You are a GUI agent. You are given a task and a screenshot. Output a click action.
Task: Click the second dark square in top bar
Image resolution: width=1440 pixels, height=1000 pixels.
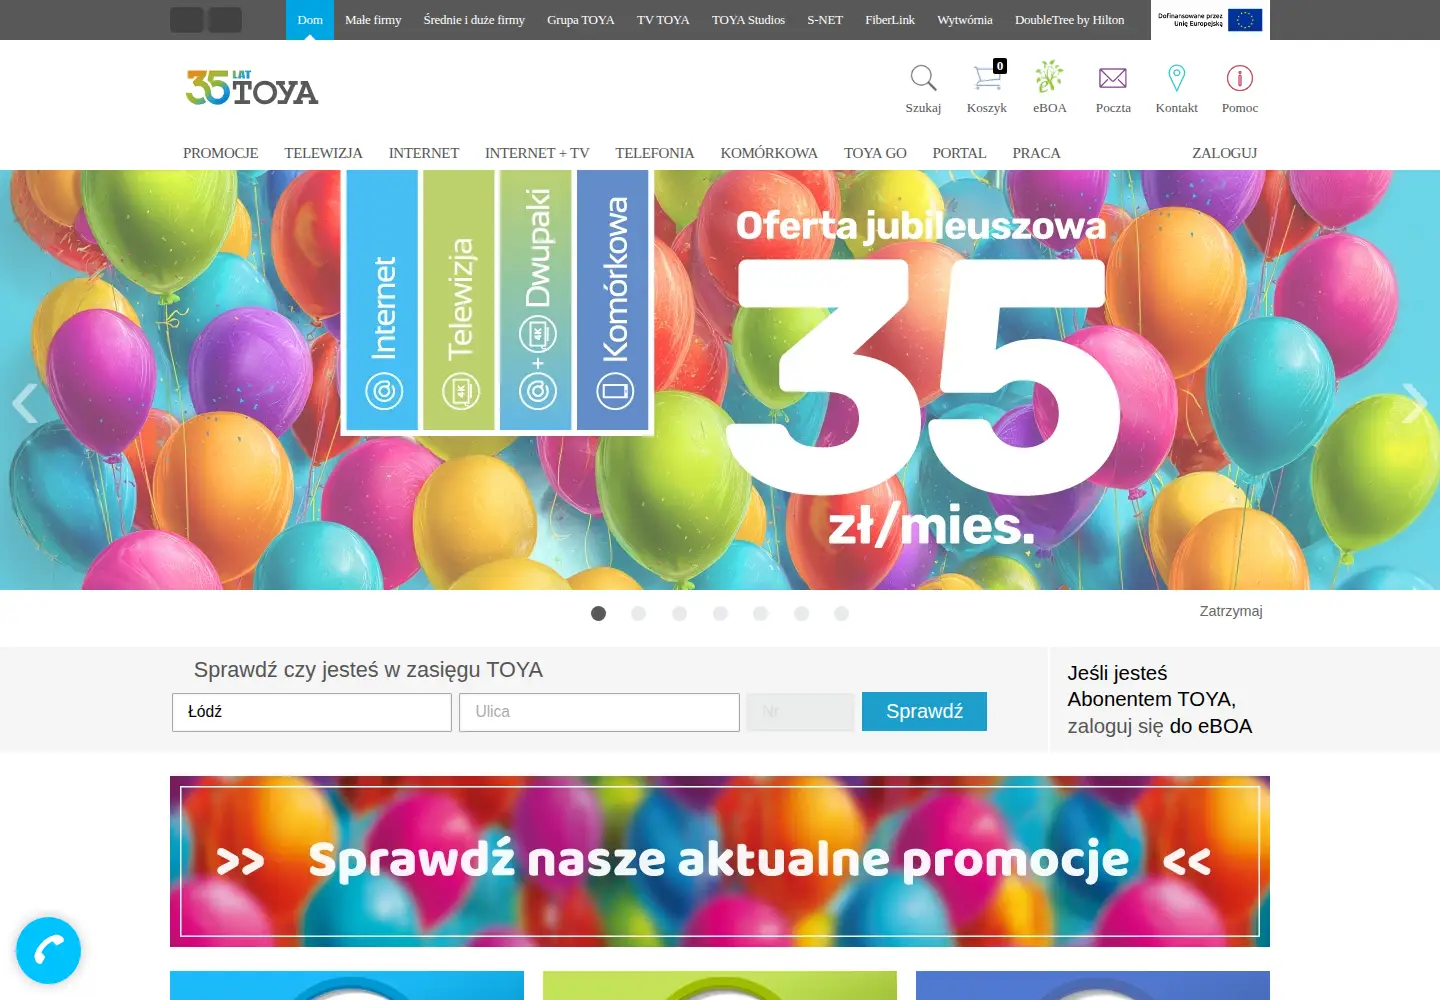point(225,20)
